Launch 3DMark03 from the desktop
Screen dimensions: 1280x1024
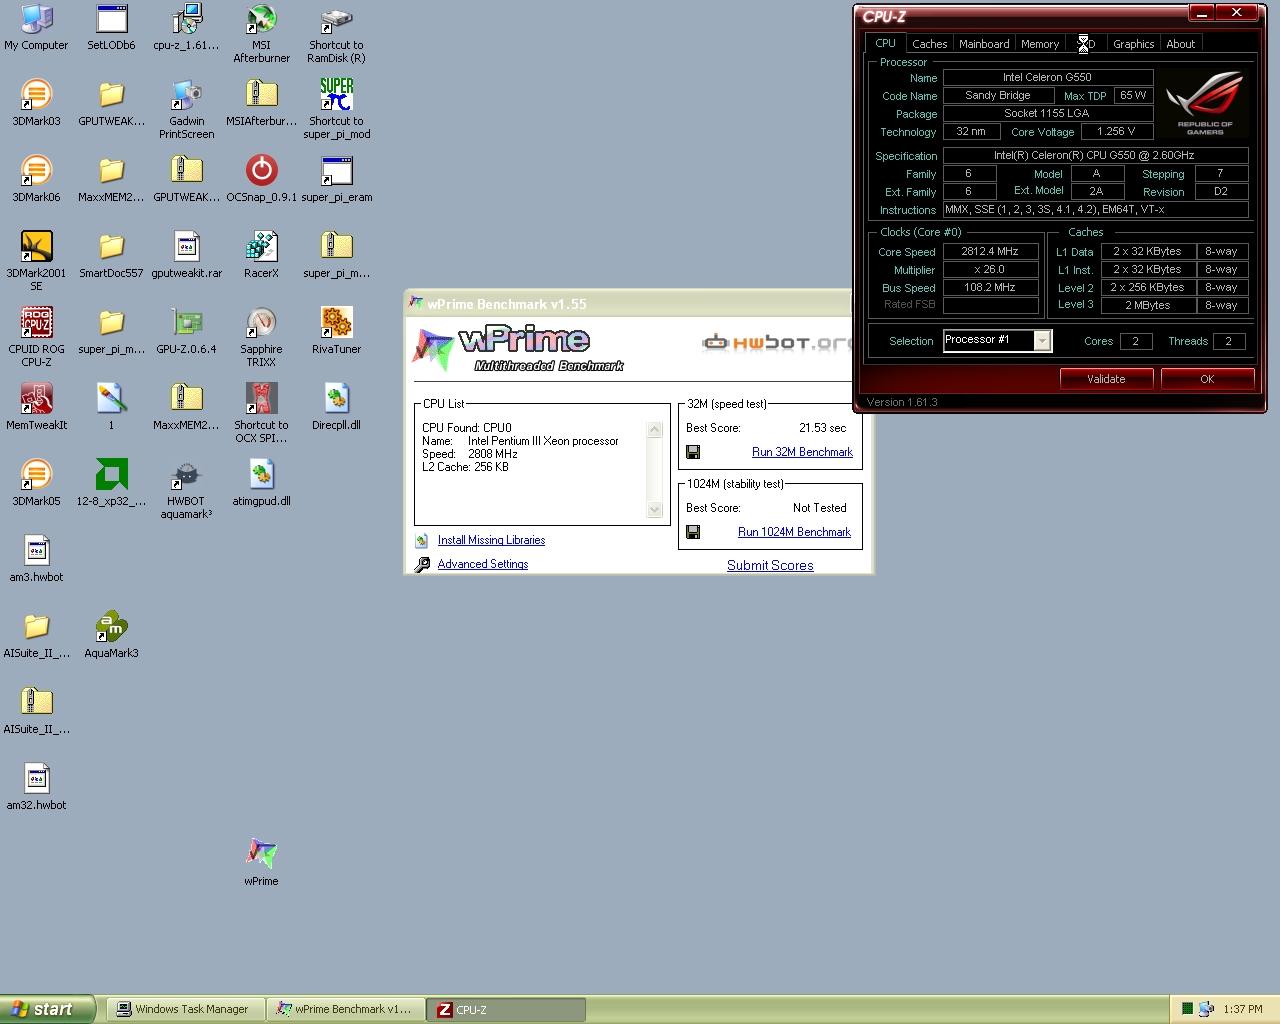(x=36, y=104)
